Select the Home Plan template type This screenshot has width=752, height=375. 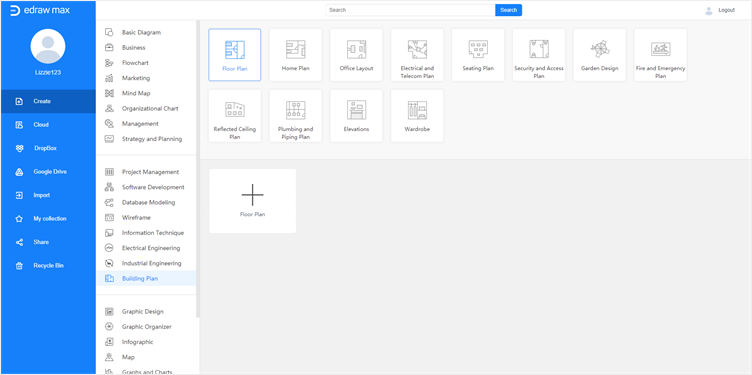[295, 55]
